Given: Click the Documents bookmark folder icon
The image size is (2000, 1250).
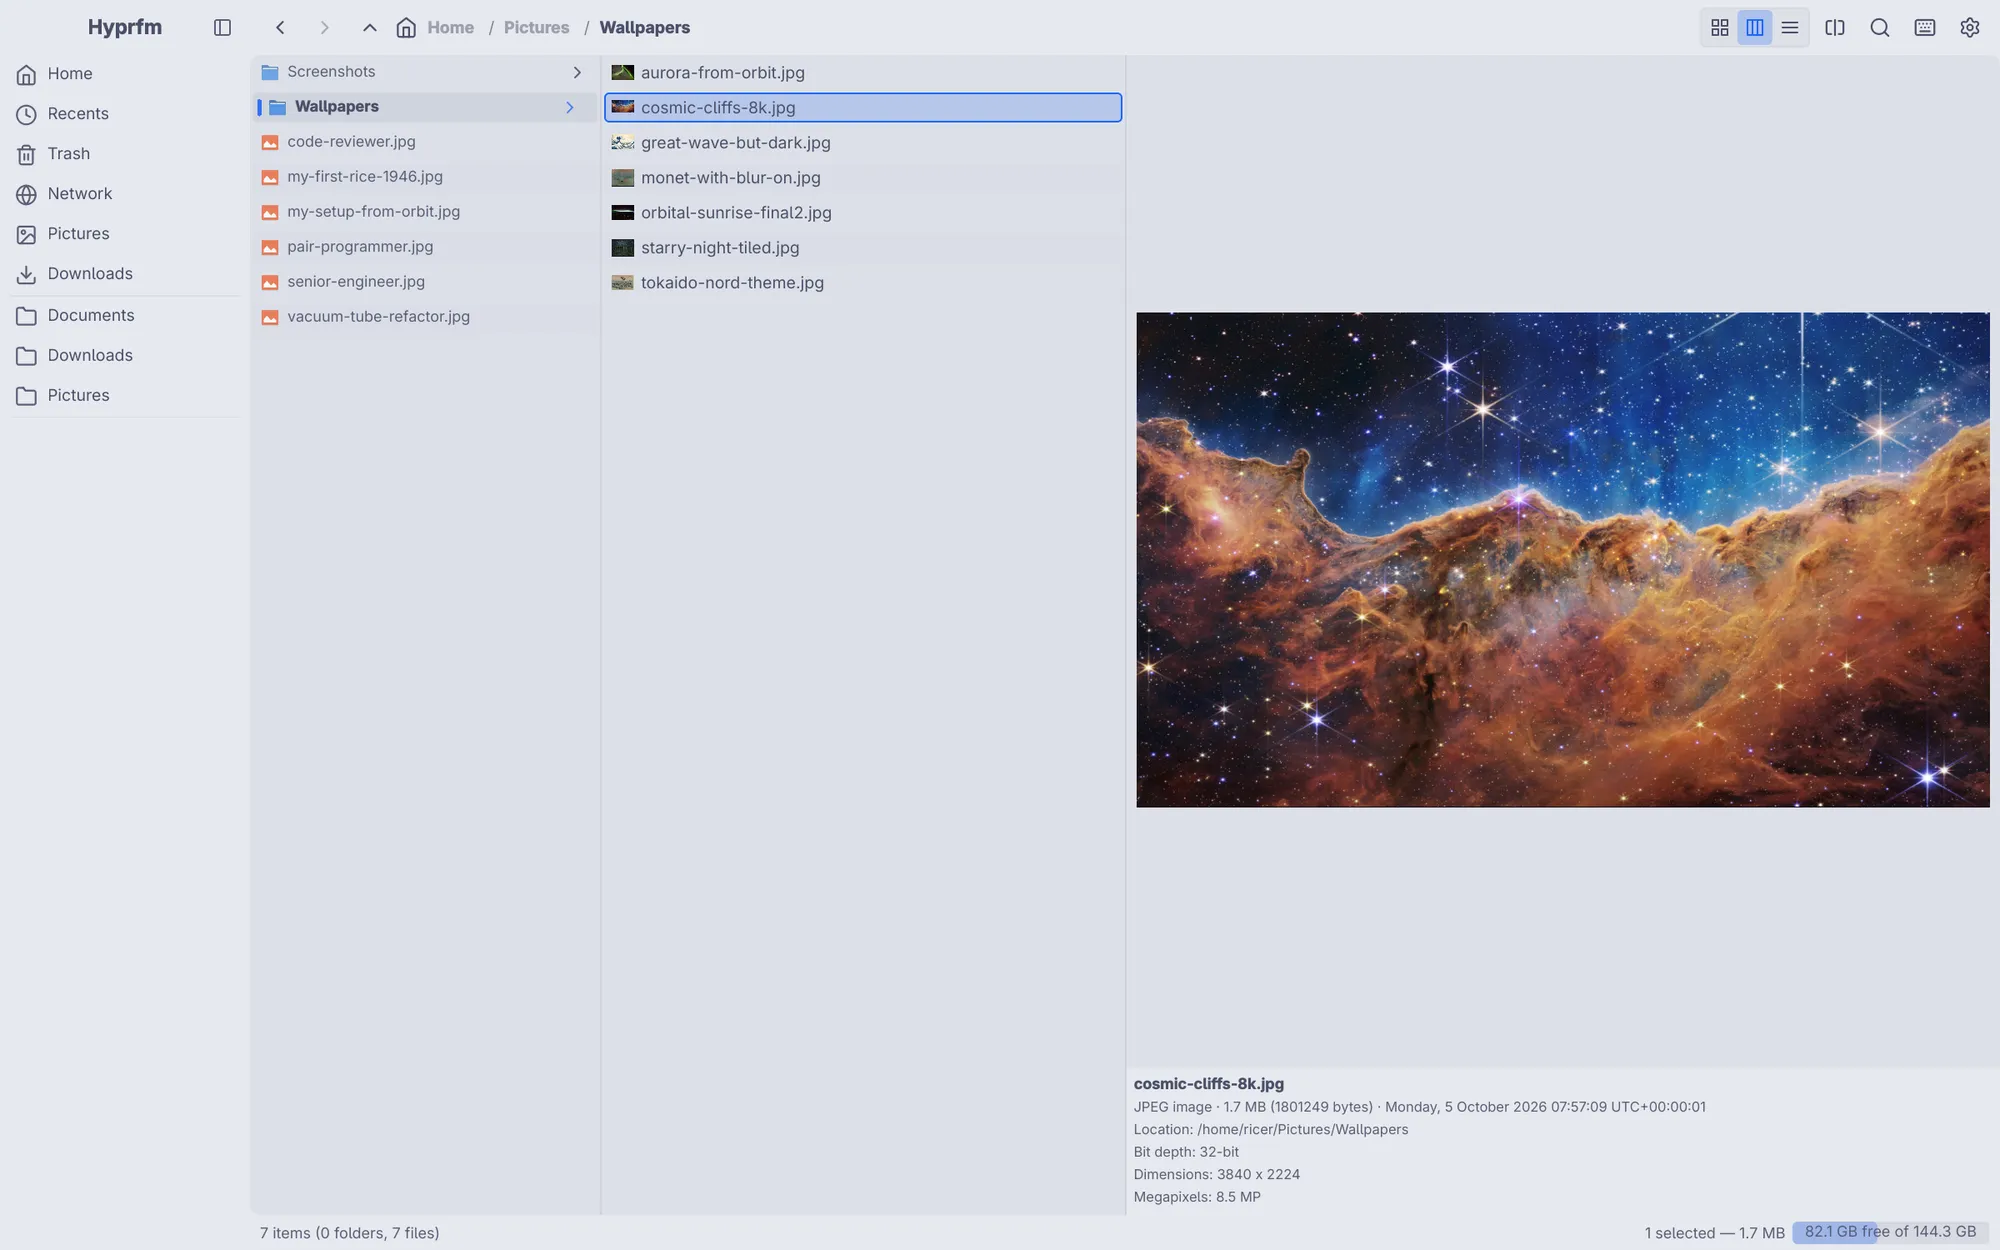Looking at the screenshot, I should (x=27, y=316).
